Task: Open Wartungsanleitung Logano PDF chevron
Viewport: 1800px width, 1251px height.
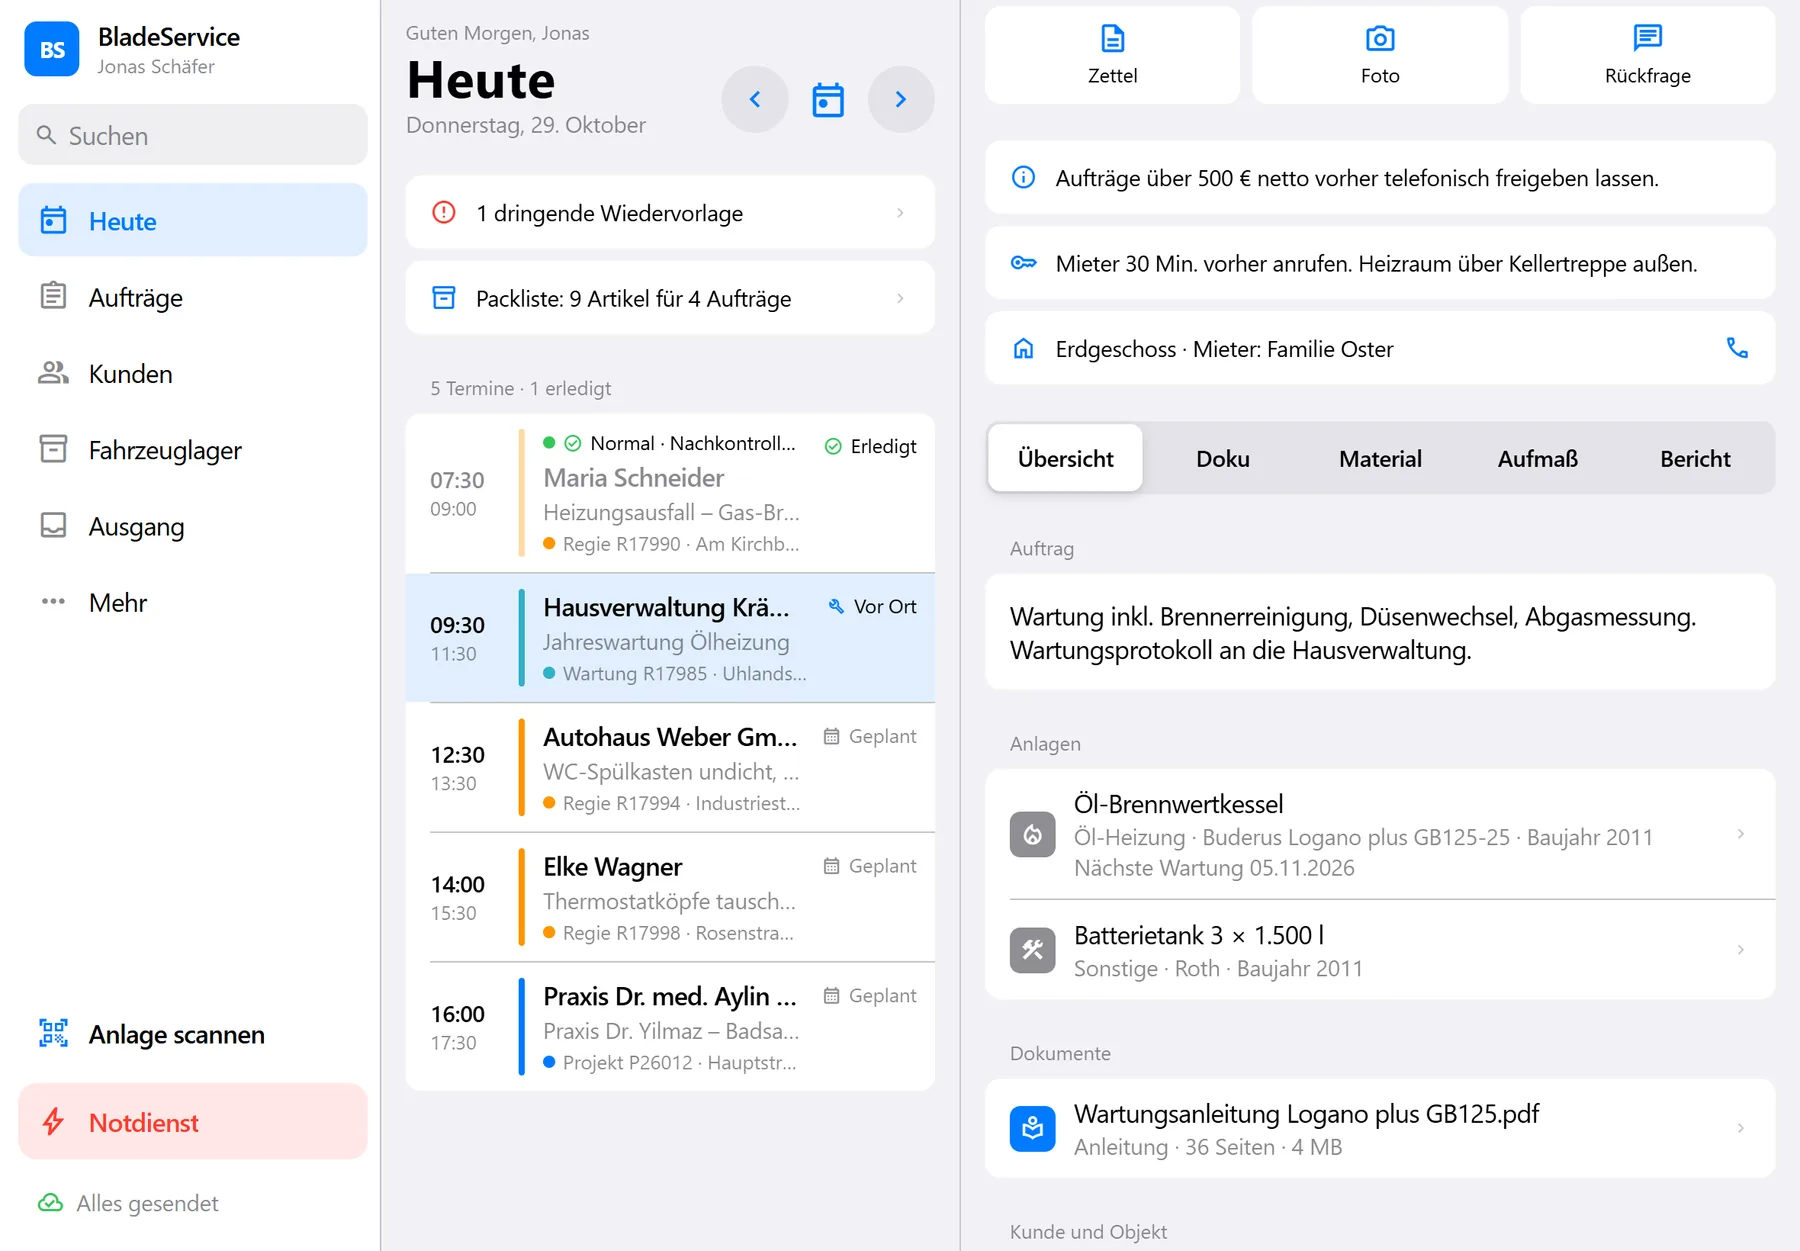Action: point(1740,1128)
